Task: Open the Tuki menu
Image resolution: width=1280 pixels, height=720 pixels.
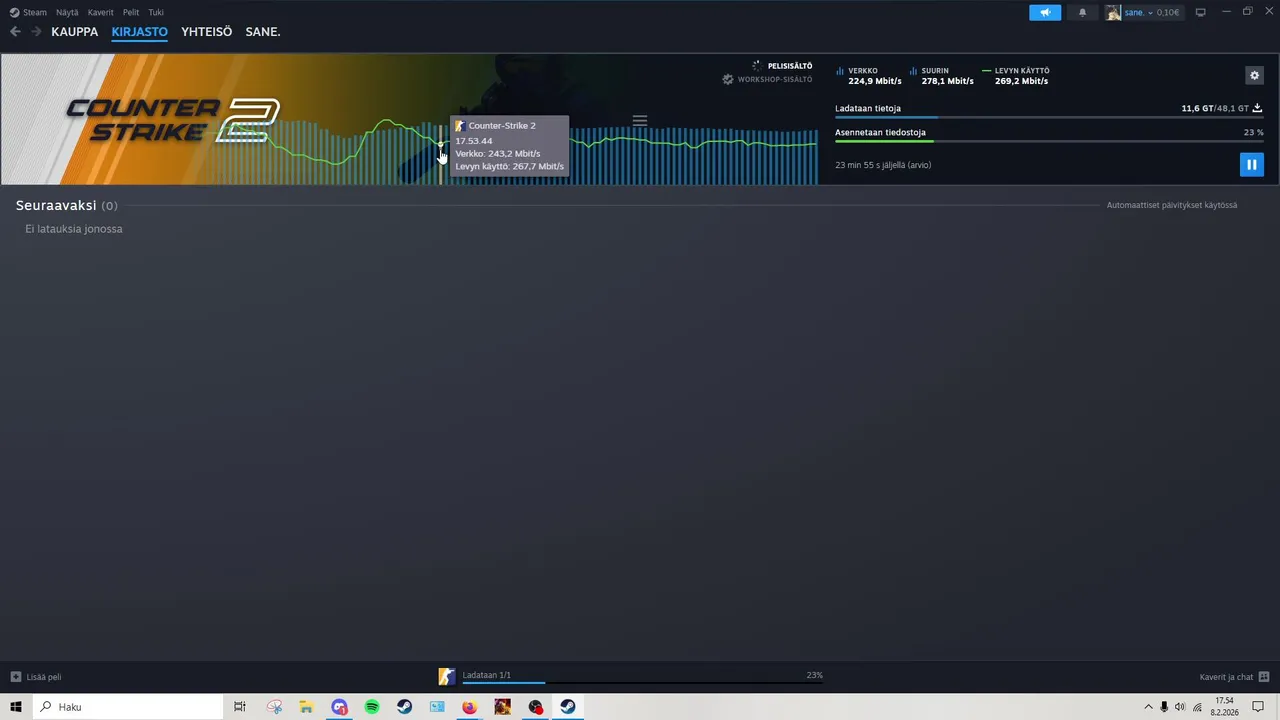Action: click(156, 12)
